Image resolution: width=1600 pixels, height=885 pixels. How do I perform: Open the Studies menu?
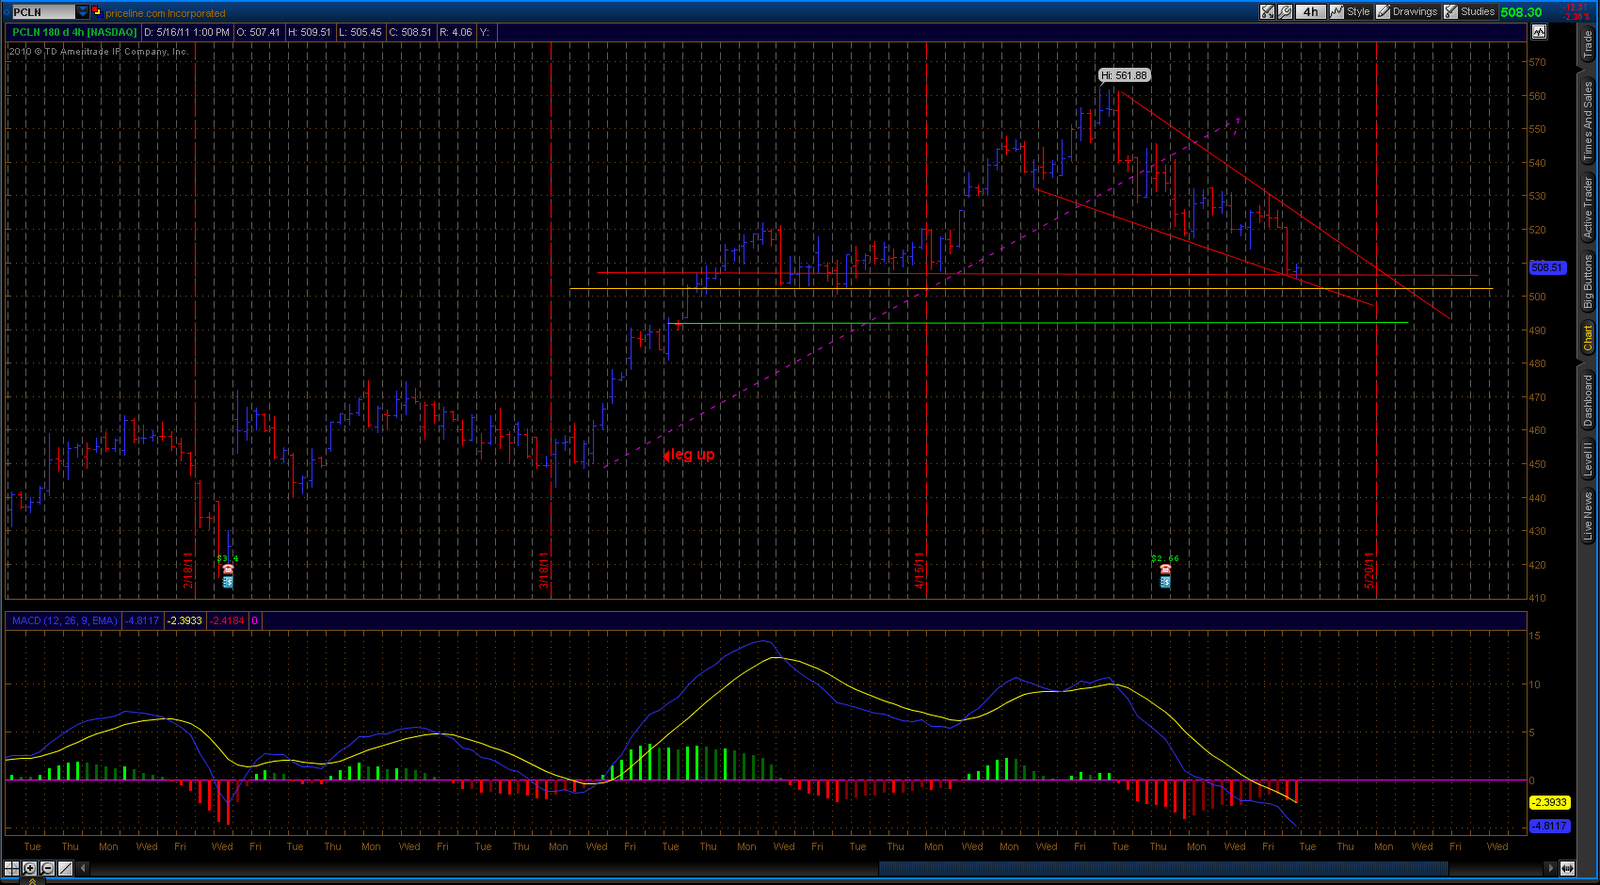coord(1469,12)
